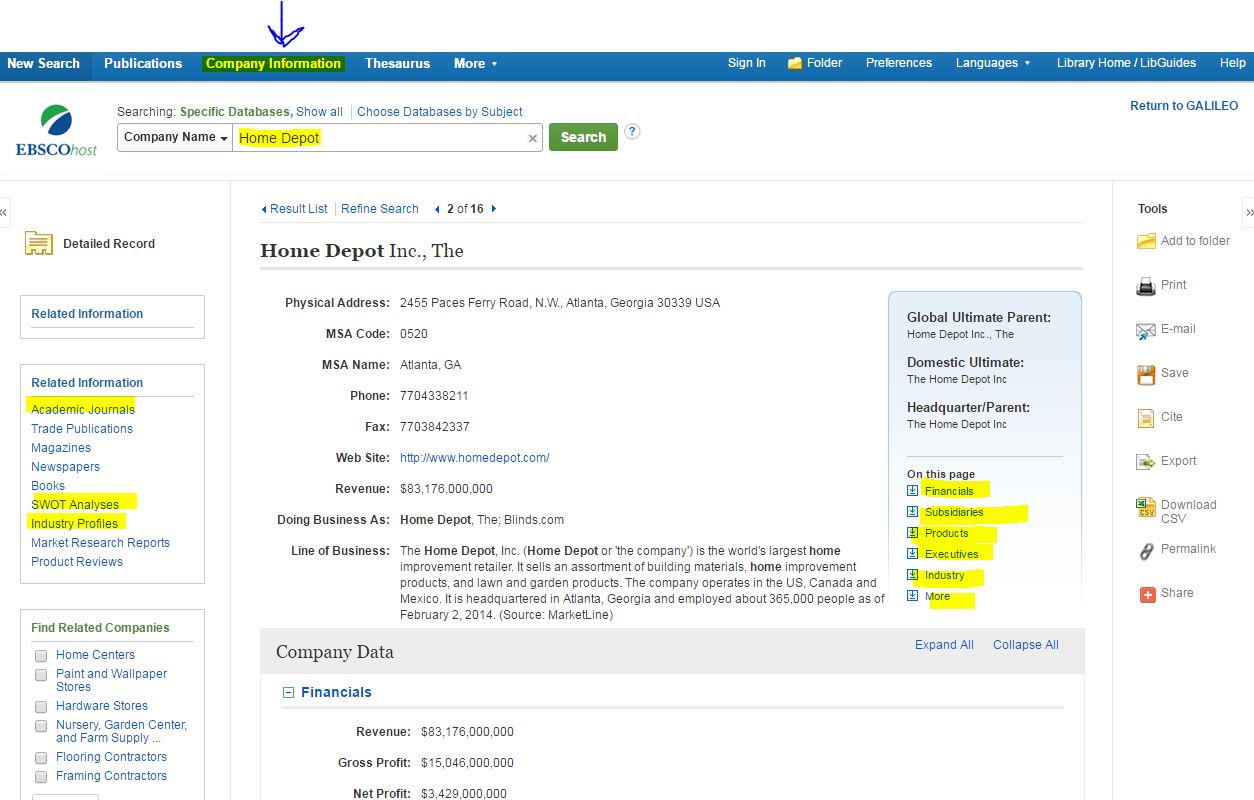This screenshot has width=1254, height=800.
Task: Clear the Home Depot search text
Action: (x=532, y=137)
